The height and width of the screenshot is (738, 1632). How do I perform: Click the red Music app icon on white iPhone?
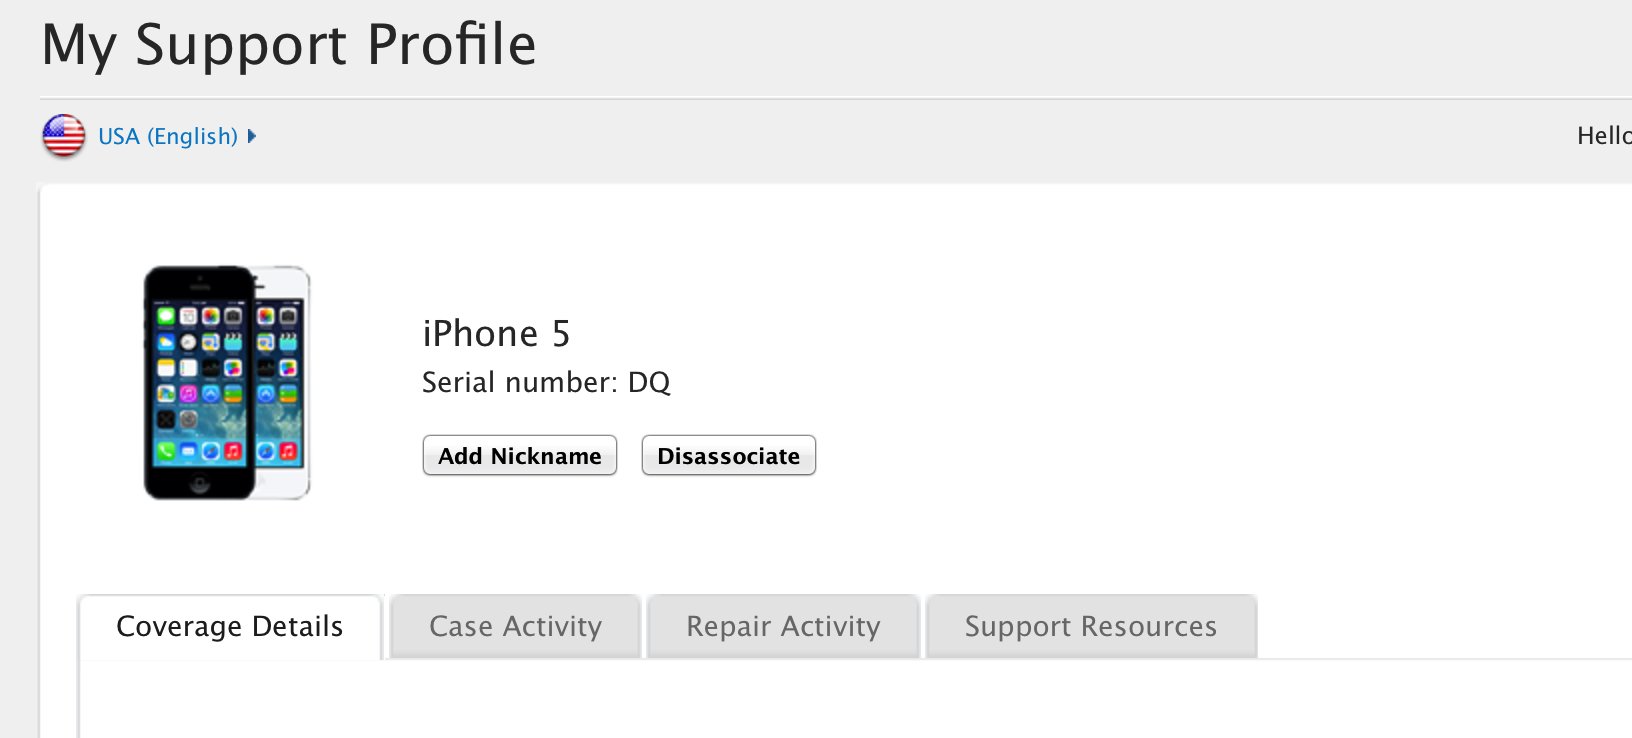point(289,452)
